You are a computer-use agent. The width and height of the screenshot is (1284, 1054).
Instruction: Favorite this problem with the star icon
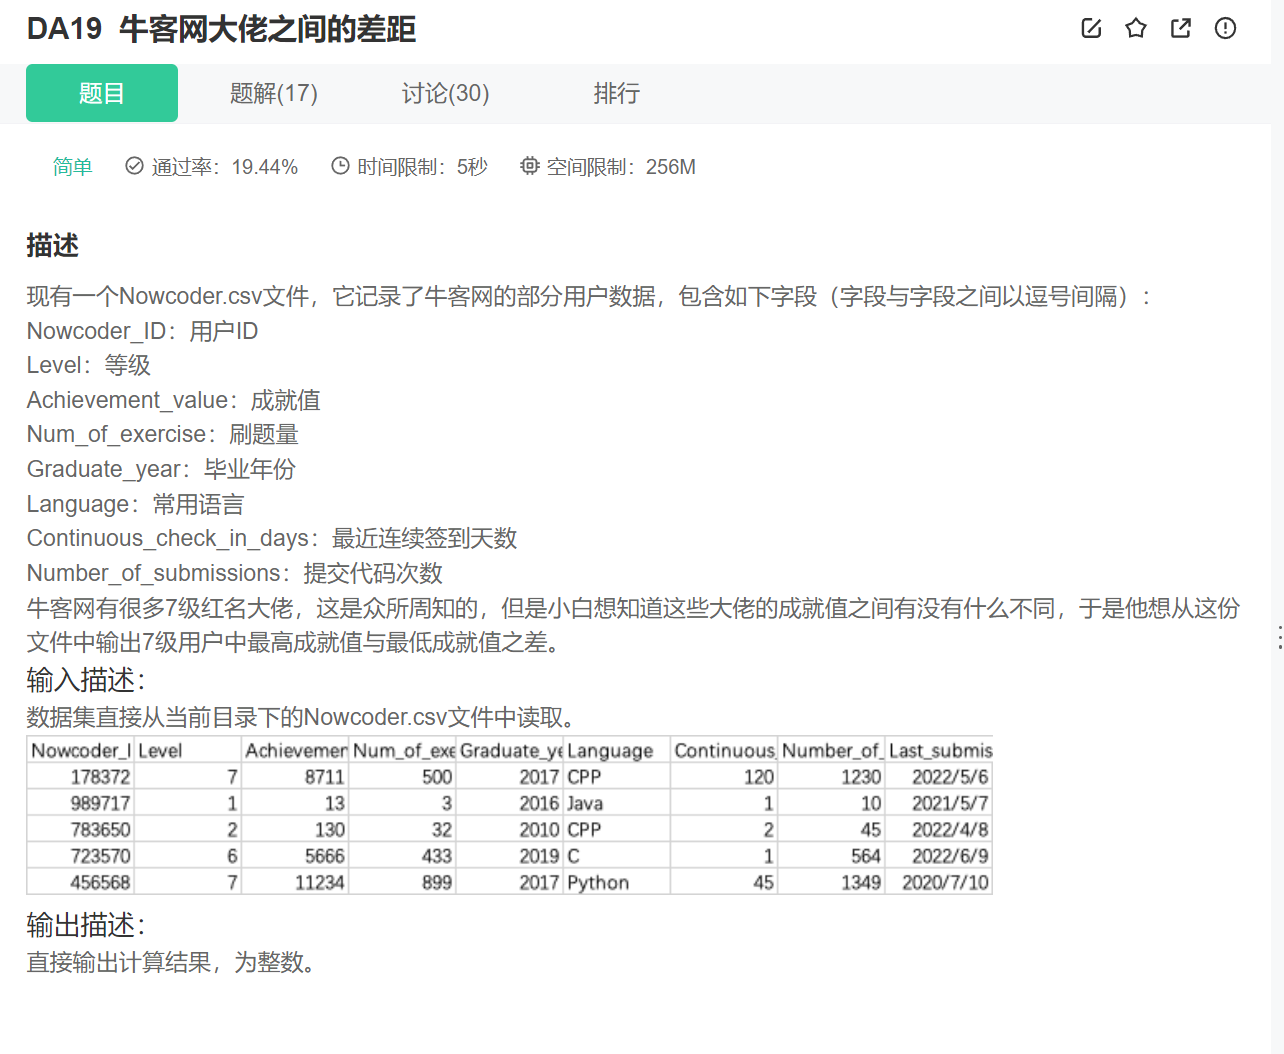point(1136,28)
